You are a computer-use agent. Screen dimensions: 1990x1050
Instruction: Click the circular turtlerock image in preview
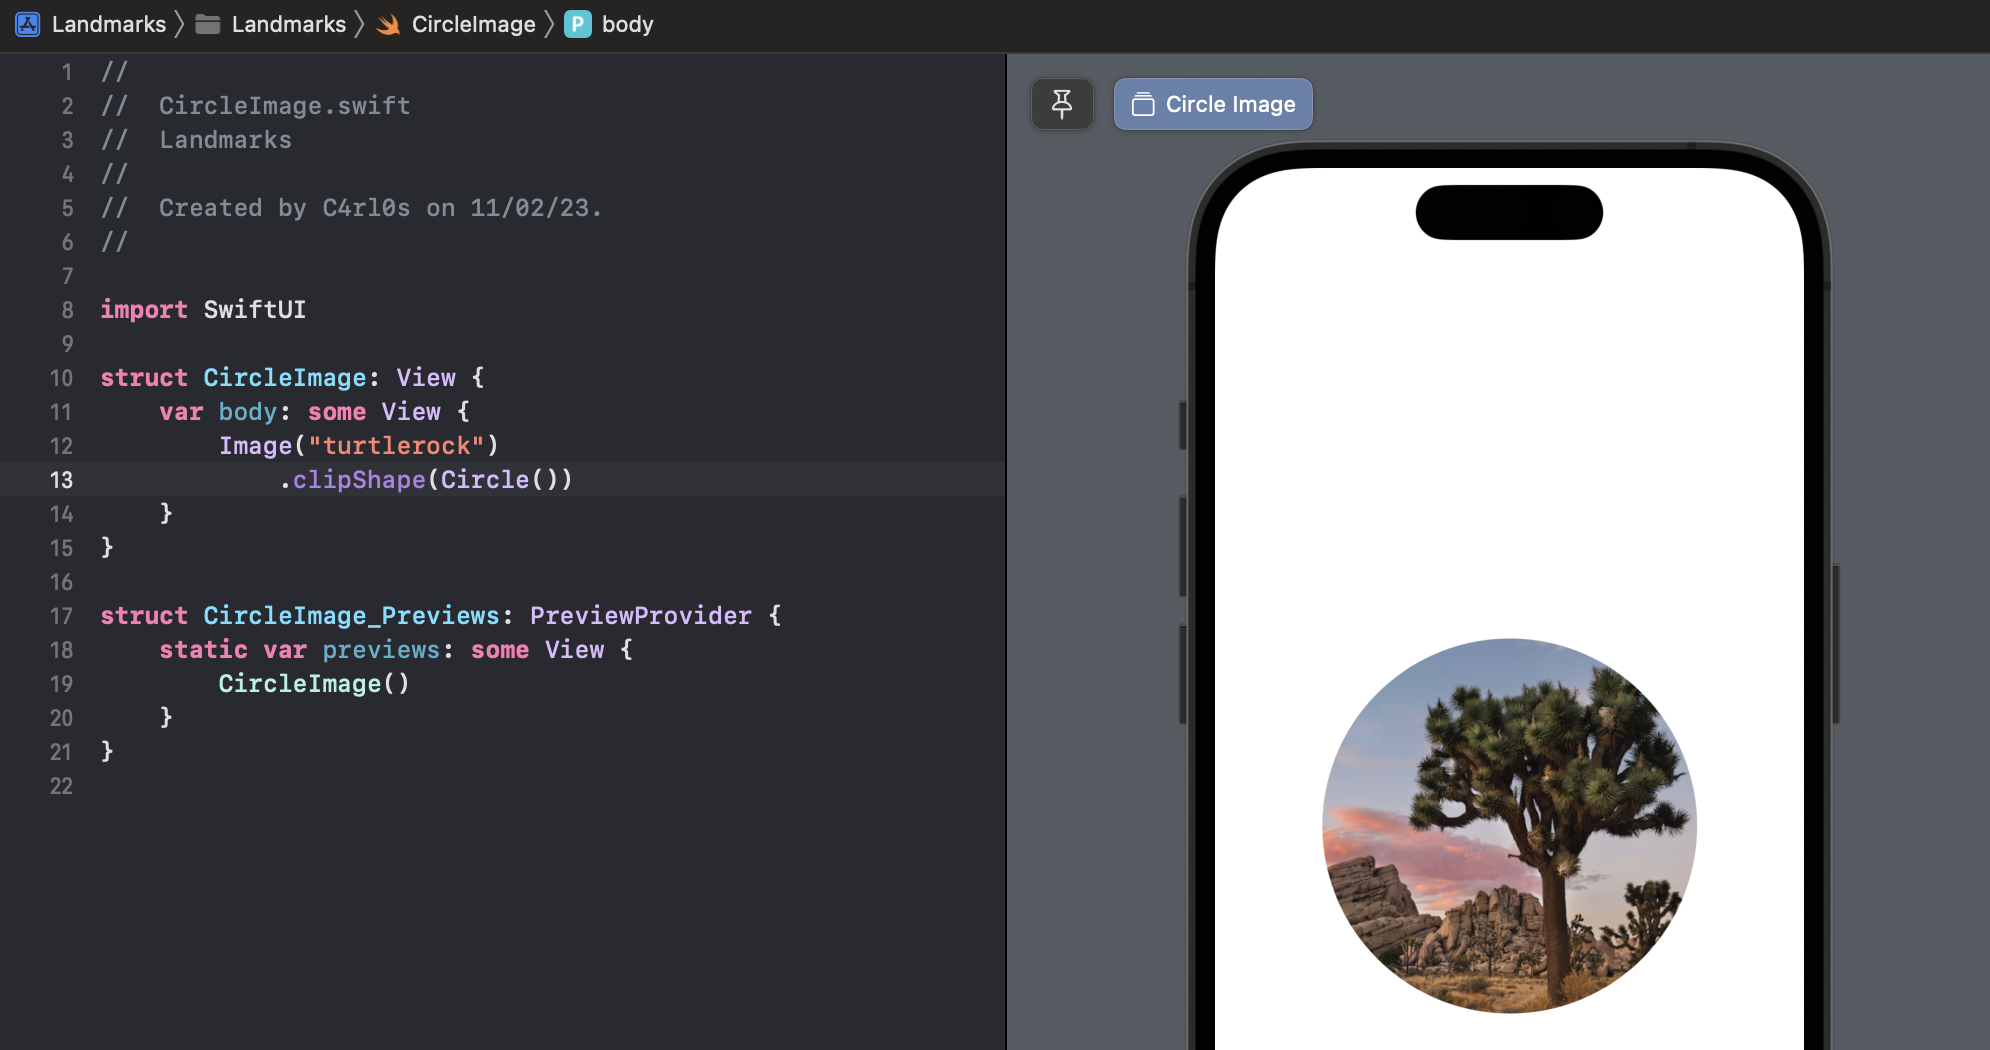click(x=1509, y=826)
